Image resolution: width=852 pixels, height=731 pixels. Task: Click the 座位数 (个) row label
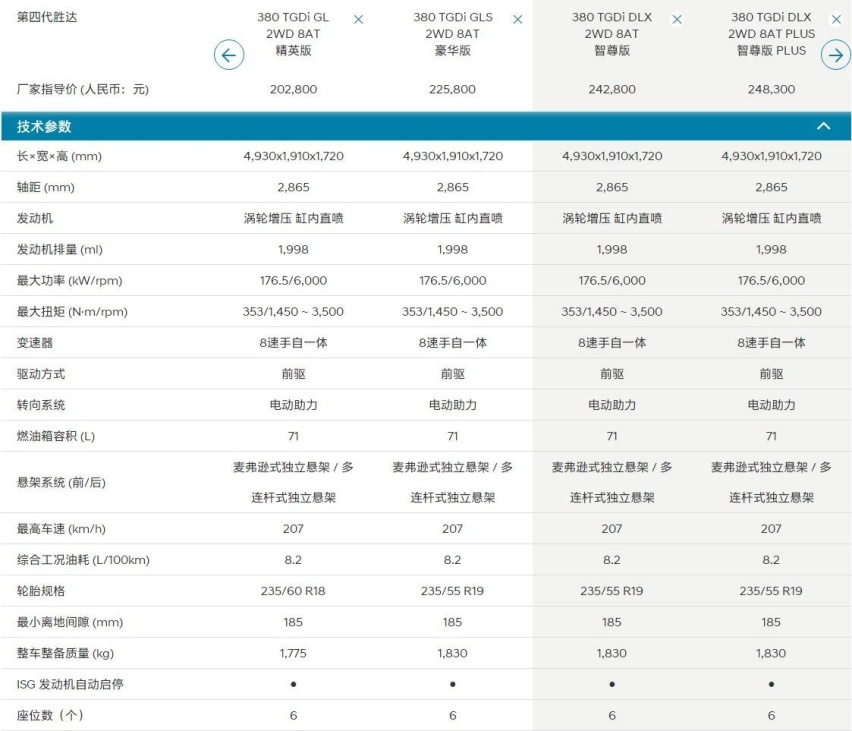[x=50, y=715]
